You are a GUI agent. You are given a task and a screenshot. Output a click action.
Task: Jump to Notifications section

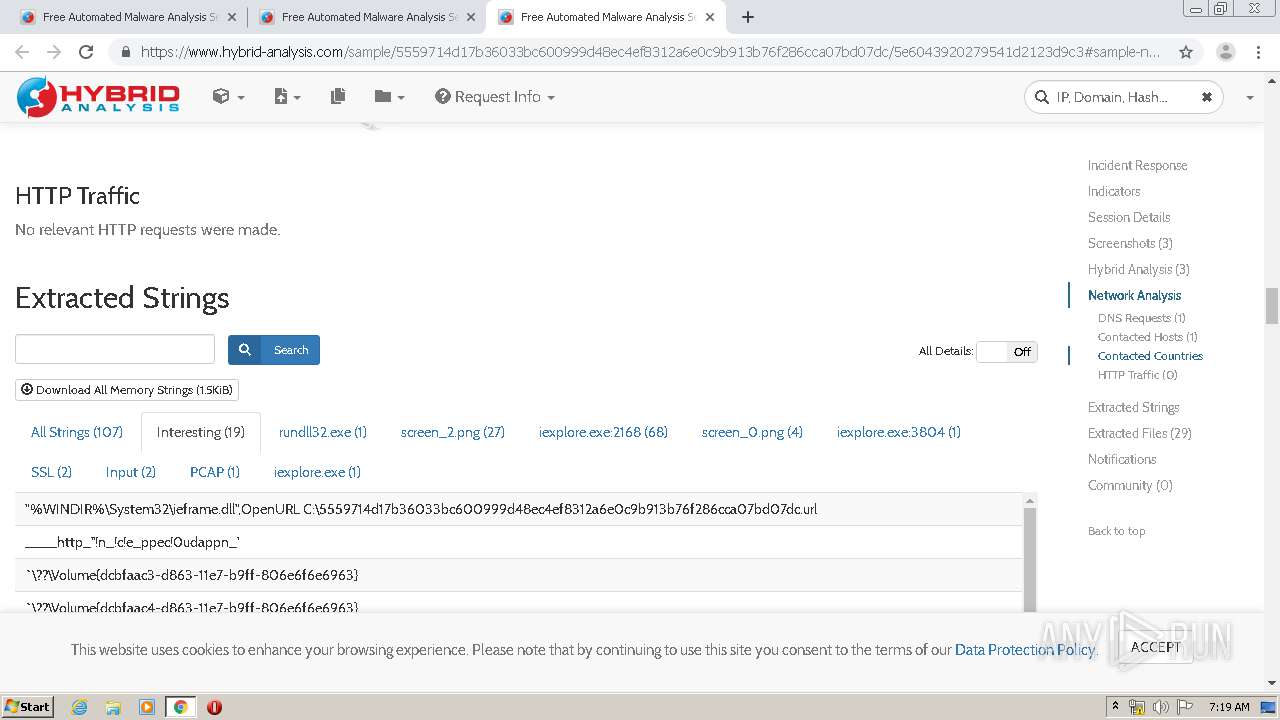1122,459
